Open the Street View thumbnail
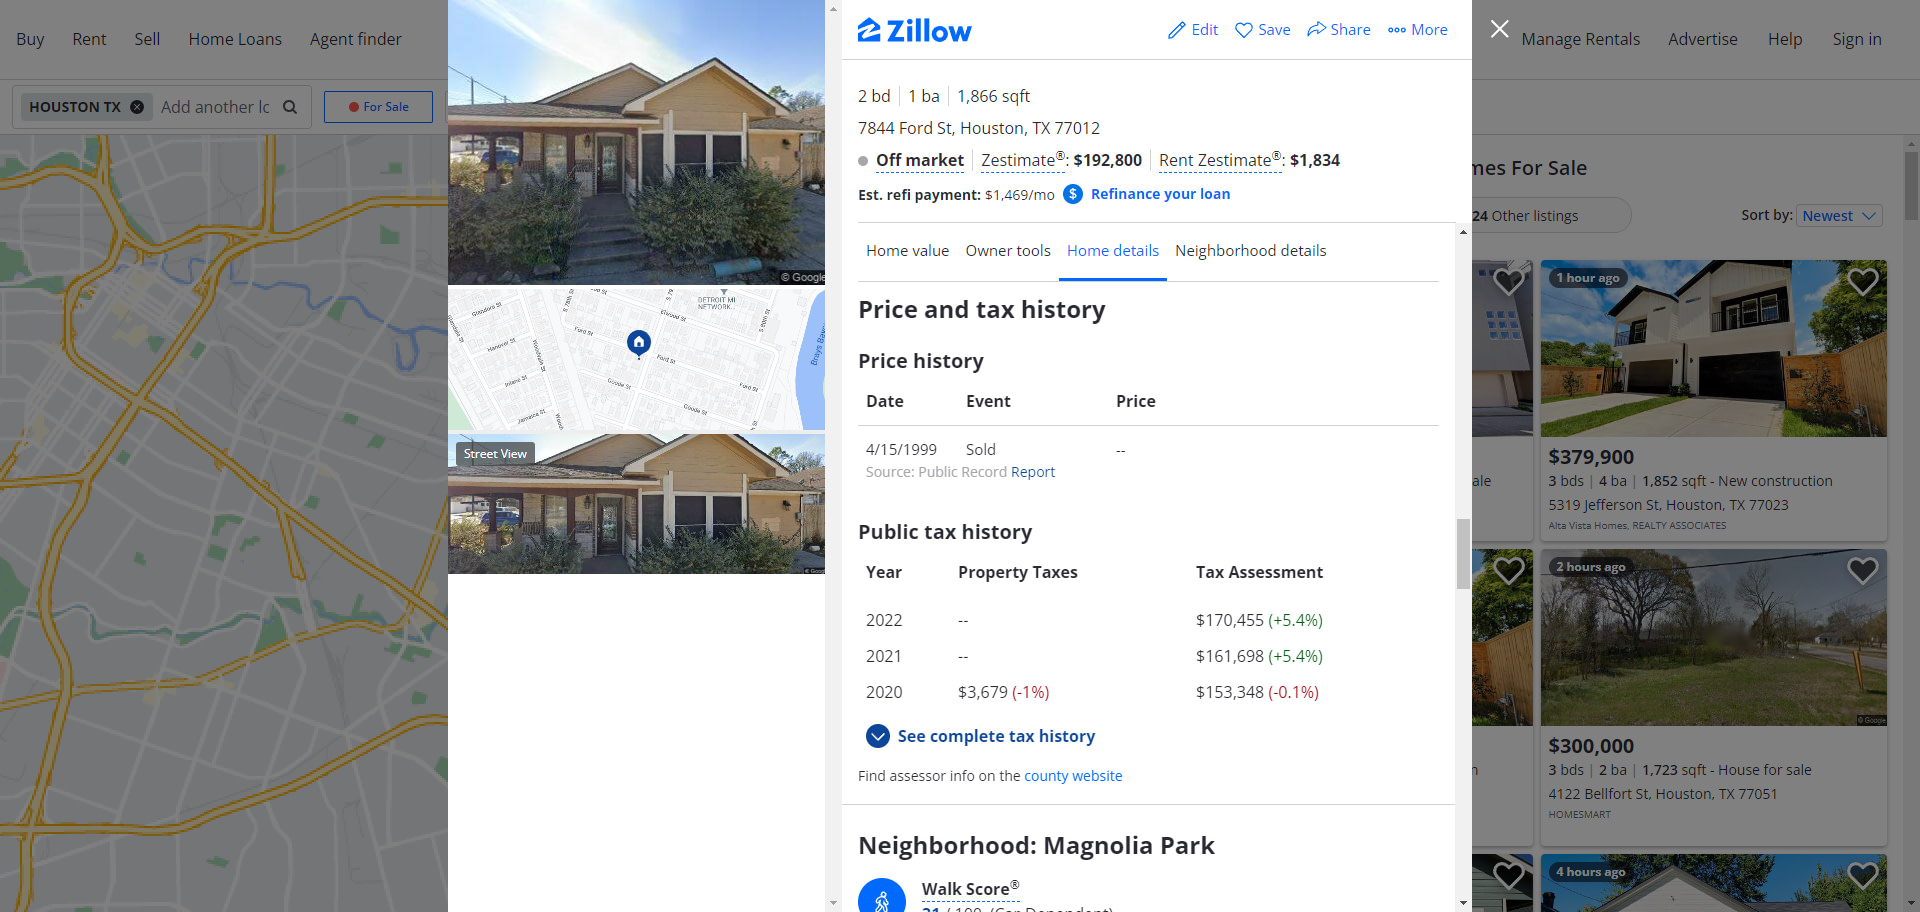The width and height of the screenshot is (1920, 912). point(636,504)
